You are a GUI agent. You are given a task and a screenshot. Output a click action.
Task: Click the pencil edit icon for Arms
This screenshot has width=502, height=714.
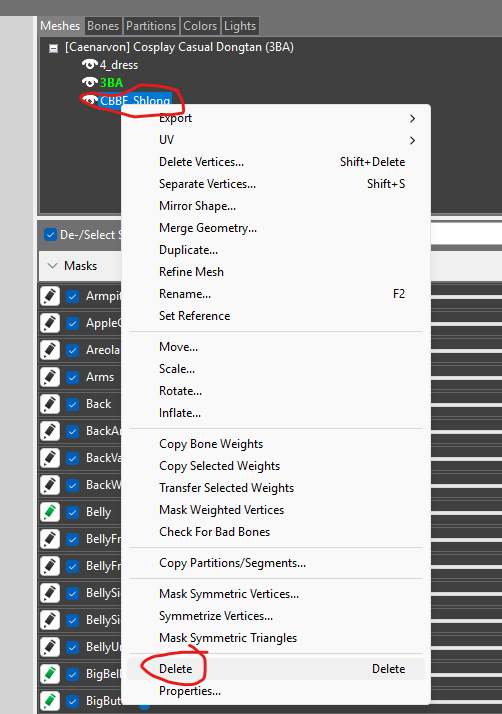(50, 377)
